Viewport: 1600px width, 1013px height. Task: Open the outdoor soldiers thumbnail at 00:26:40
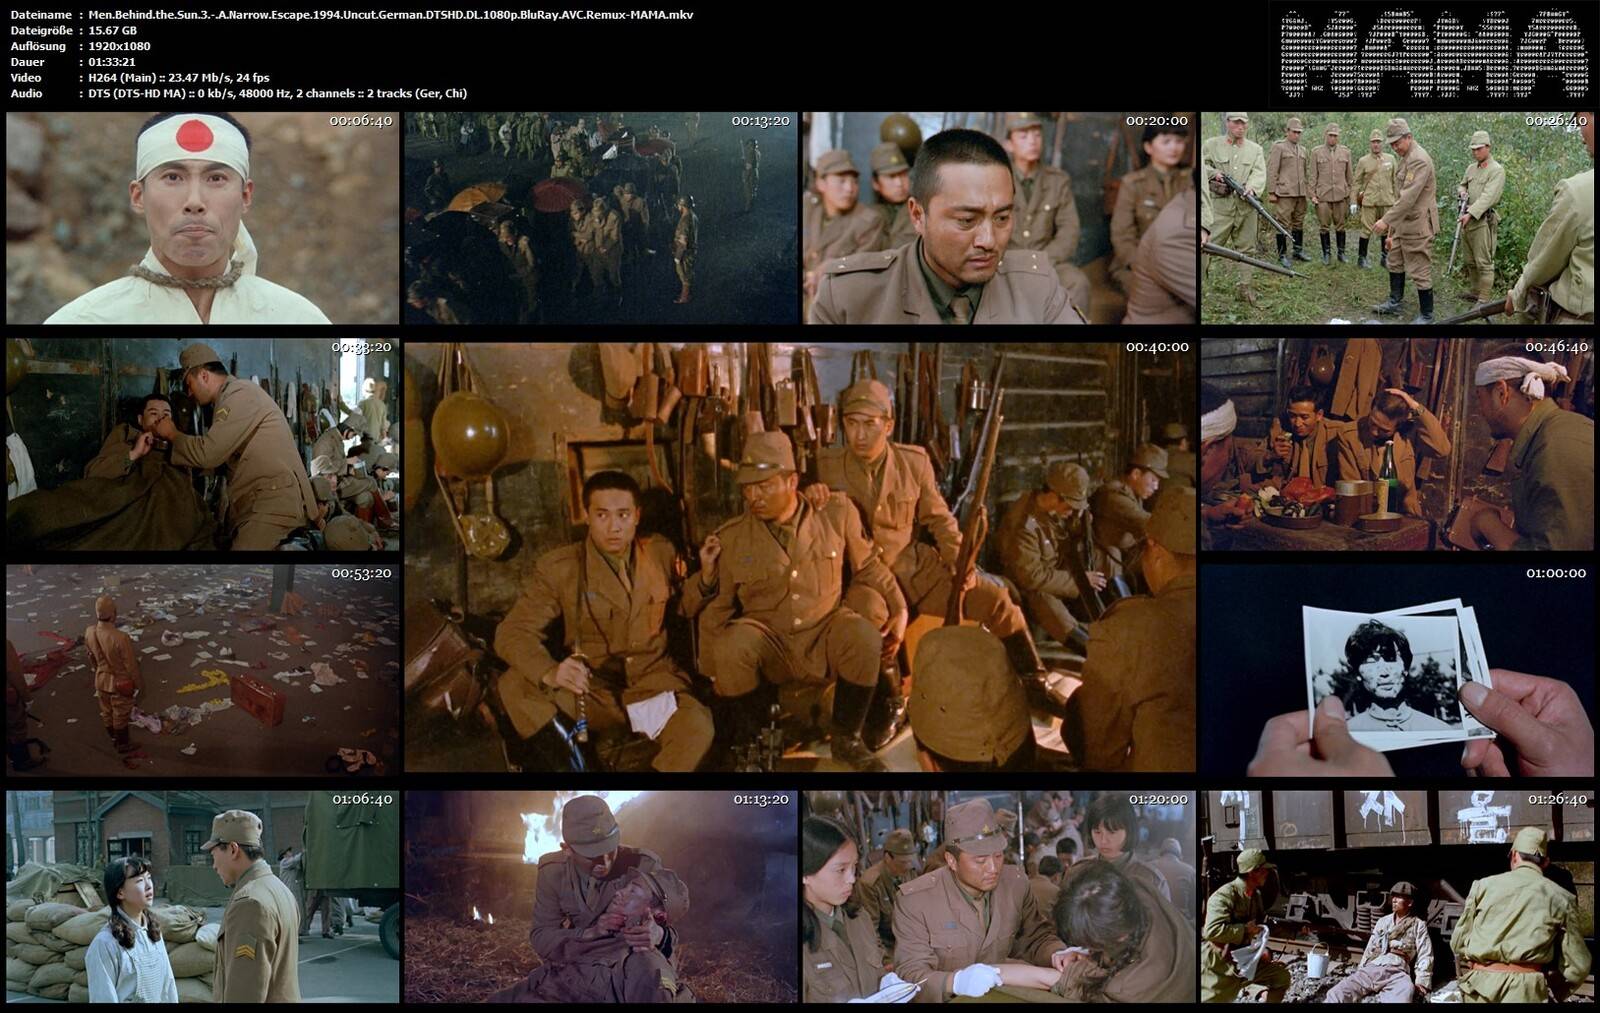[x=1397, y=218]
